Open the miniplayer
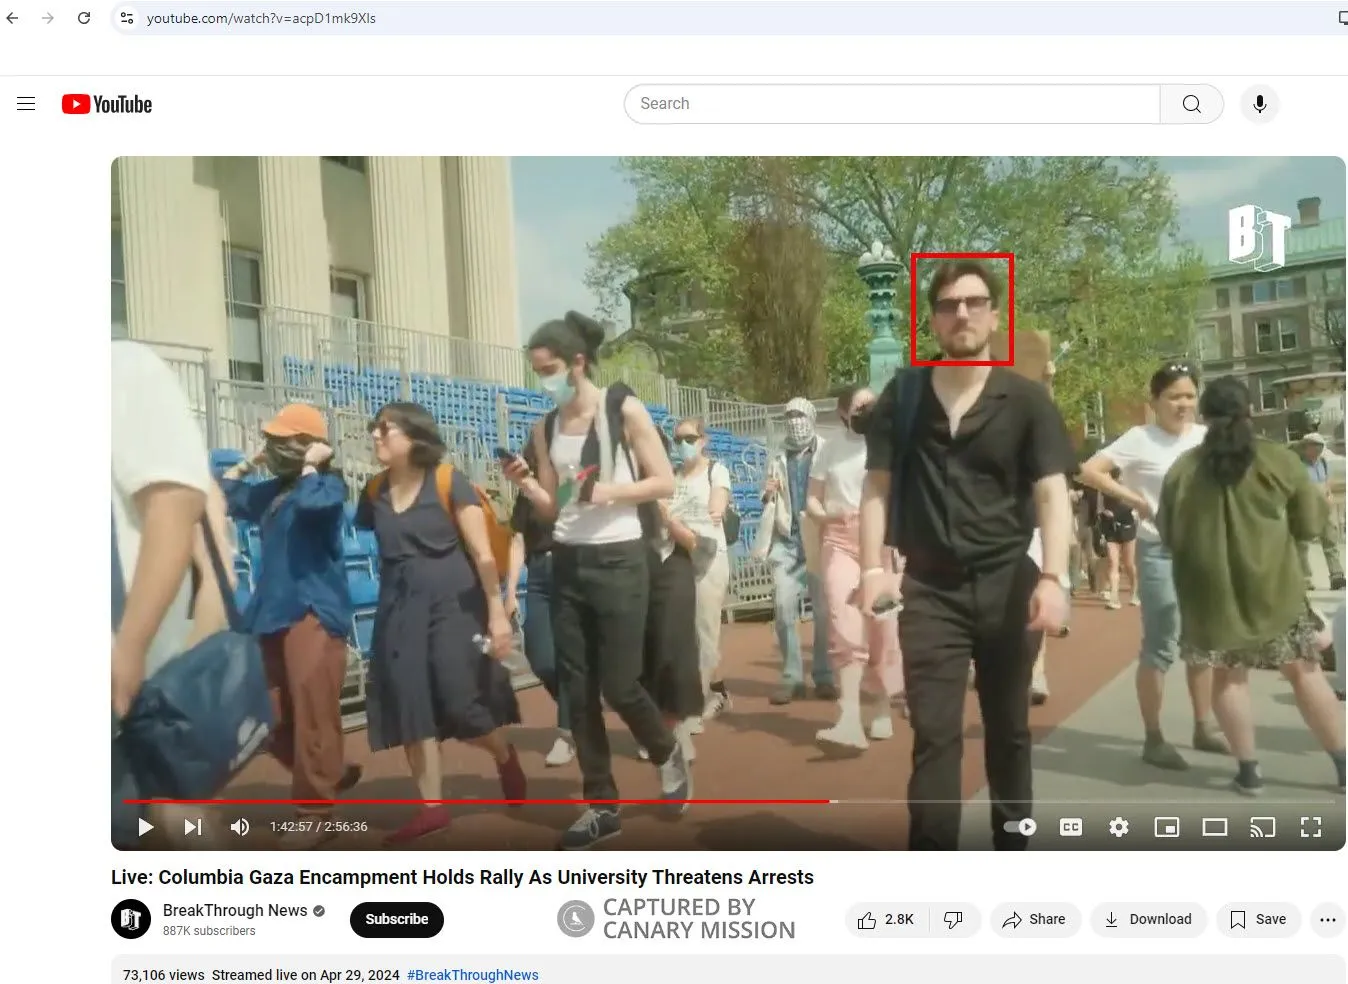The width and height of the screenshot is (1348, 984). [1167, 827]
